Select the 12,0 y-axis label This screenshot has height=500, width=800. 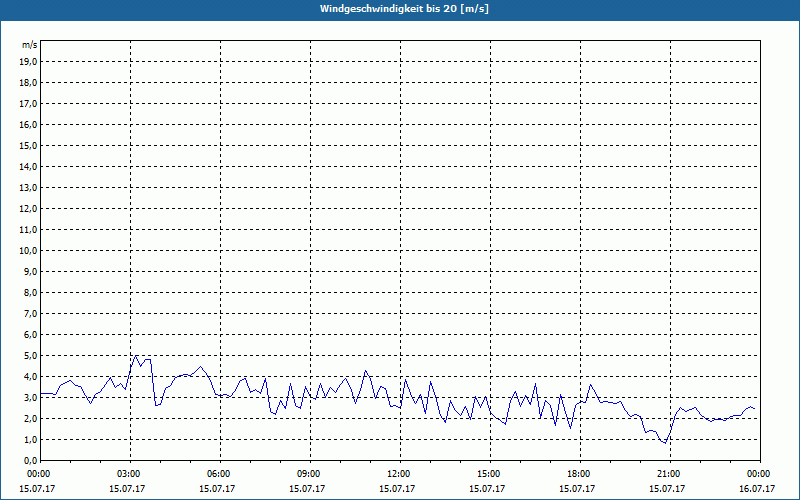(28, 209)
